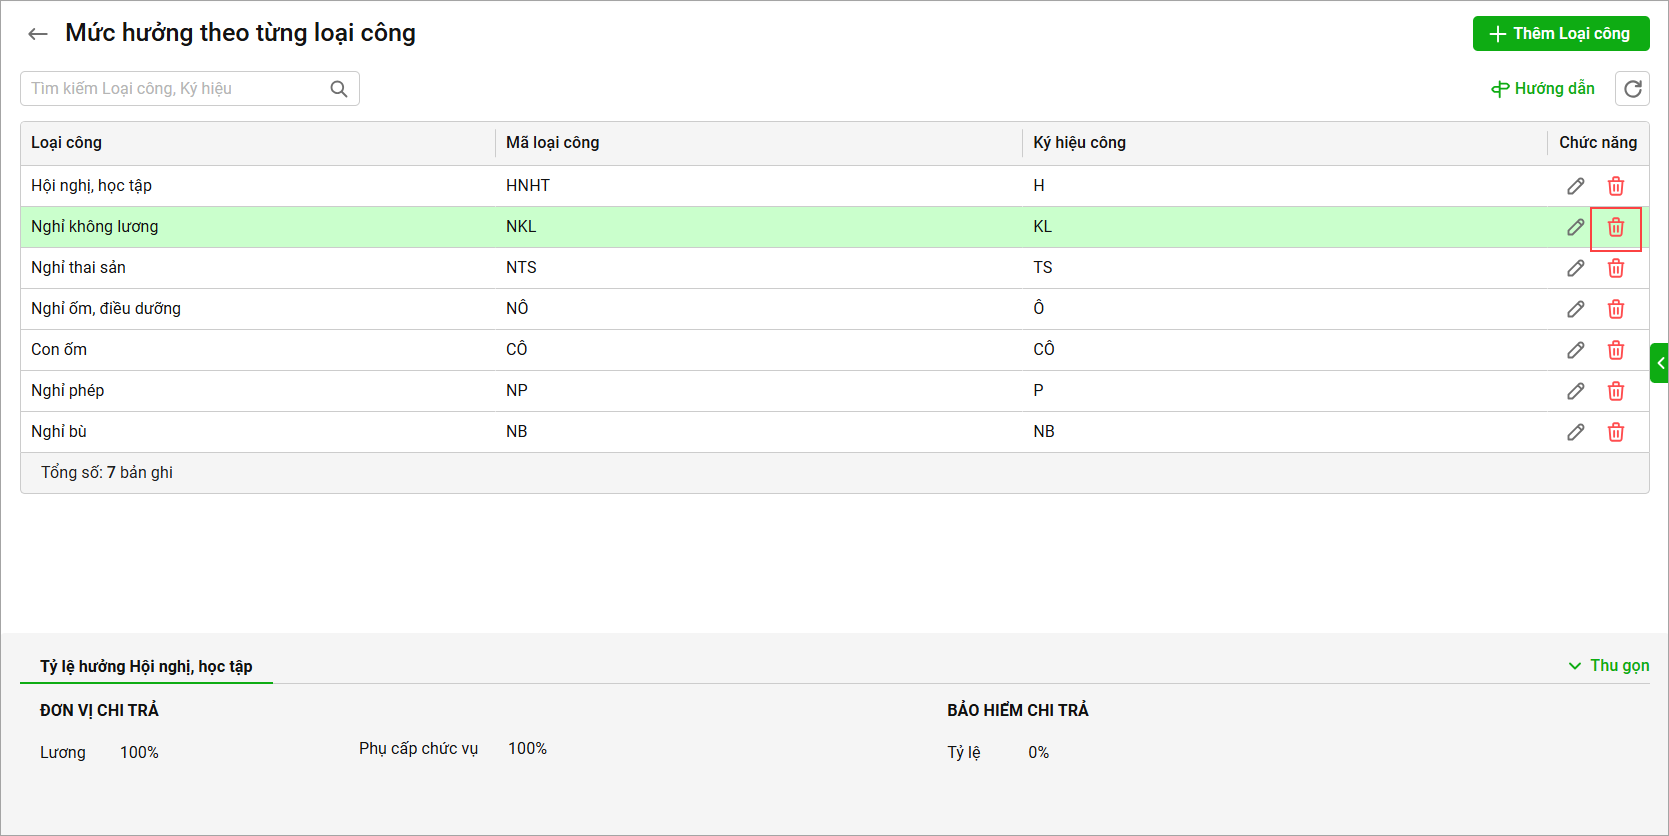Edit the Nghỉ phép row
This screenshot has width=1669, height=836.
[1576, 391]
